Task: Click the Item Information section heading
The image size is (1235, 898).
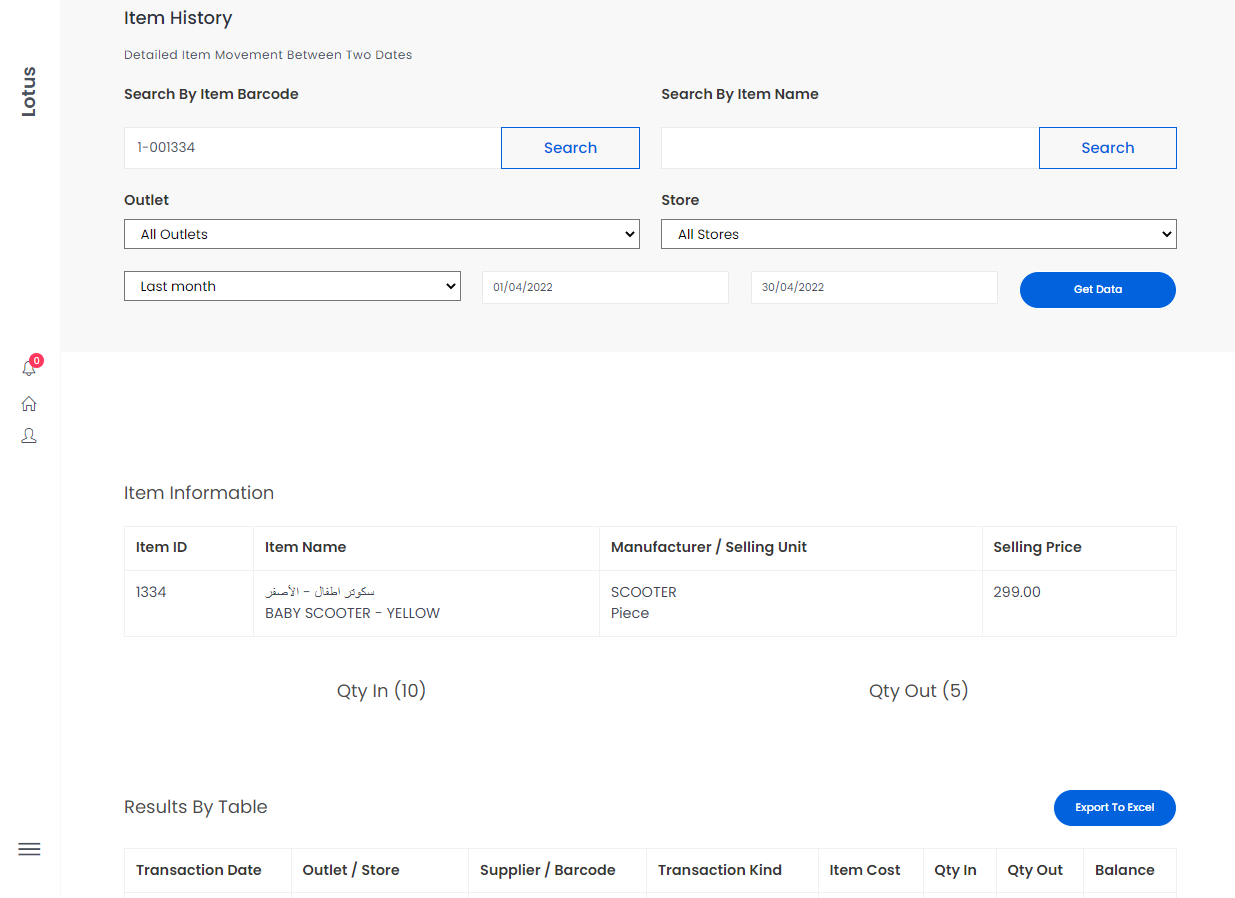Action: (x=199, y=493)
